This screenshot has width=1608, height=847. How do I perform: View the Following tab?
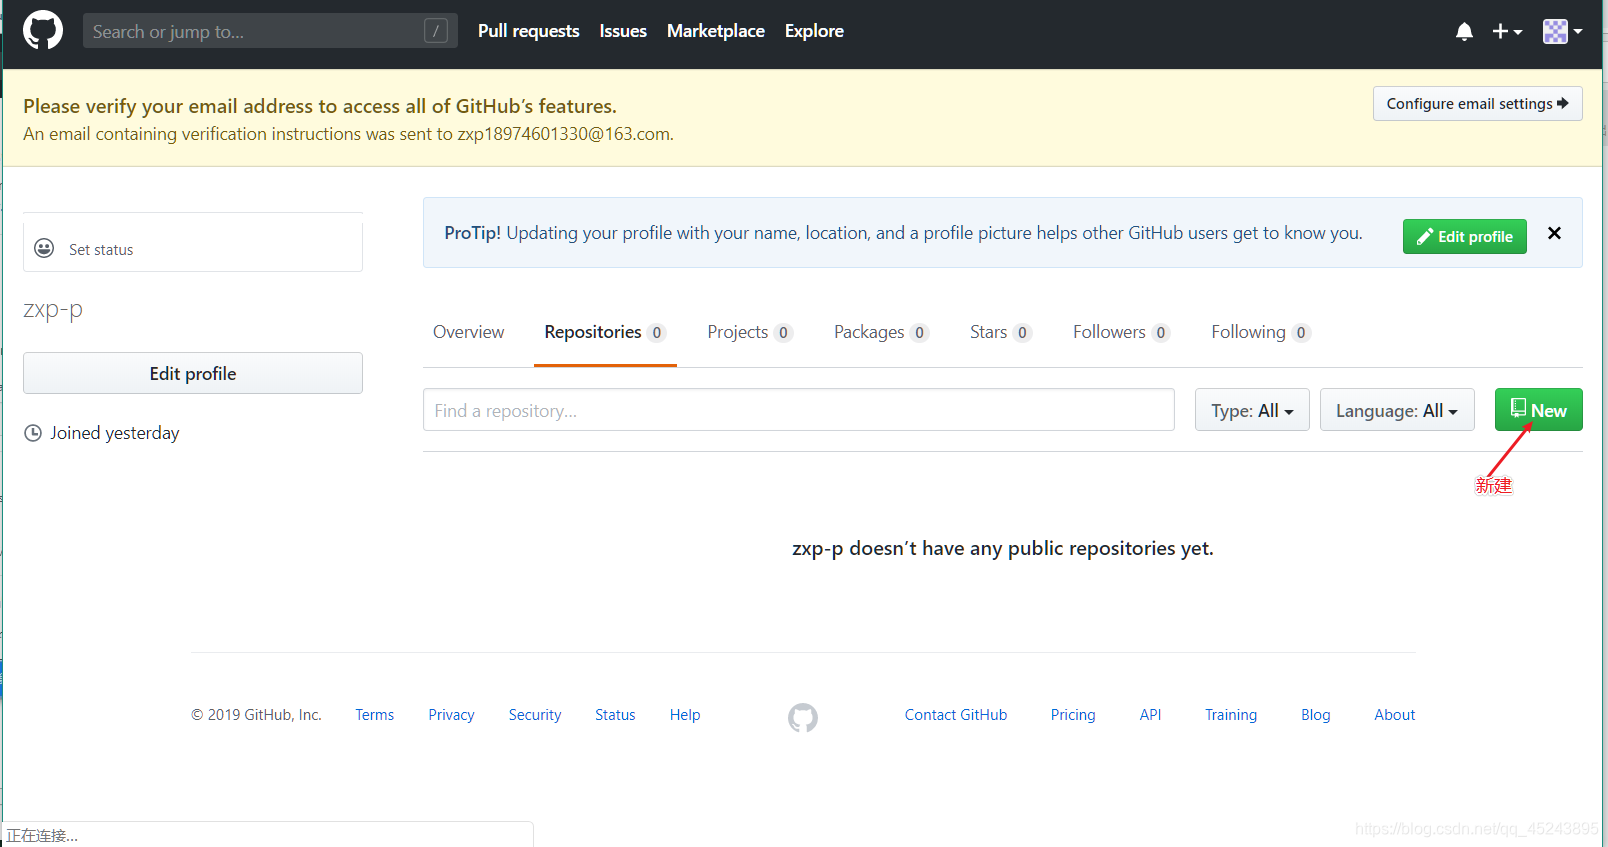[1261, 332]
